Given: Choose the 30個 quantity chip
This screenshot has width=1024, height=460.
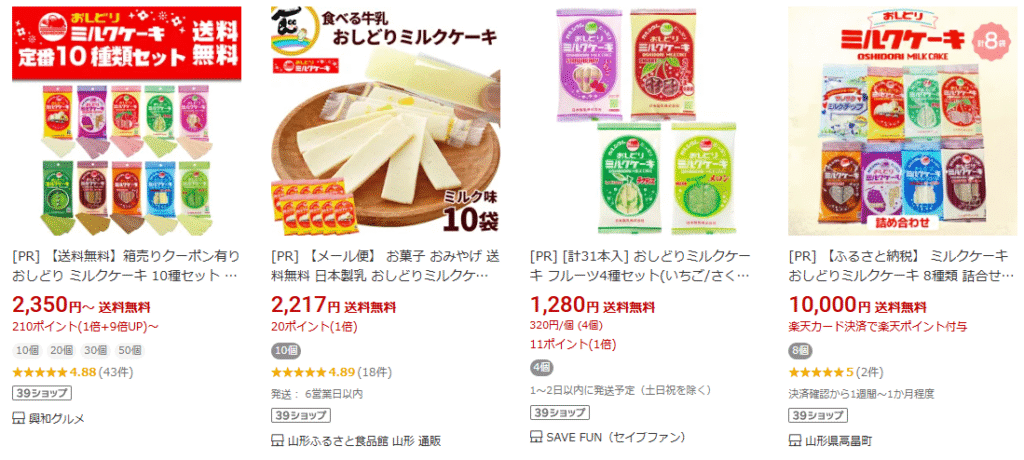Looking at the screenshot, I should pyautogui.click(x=95, y=350).
